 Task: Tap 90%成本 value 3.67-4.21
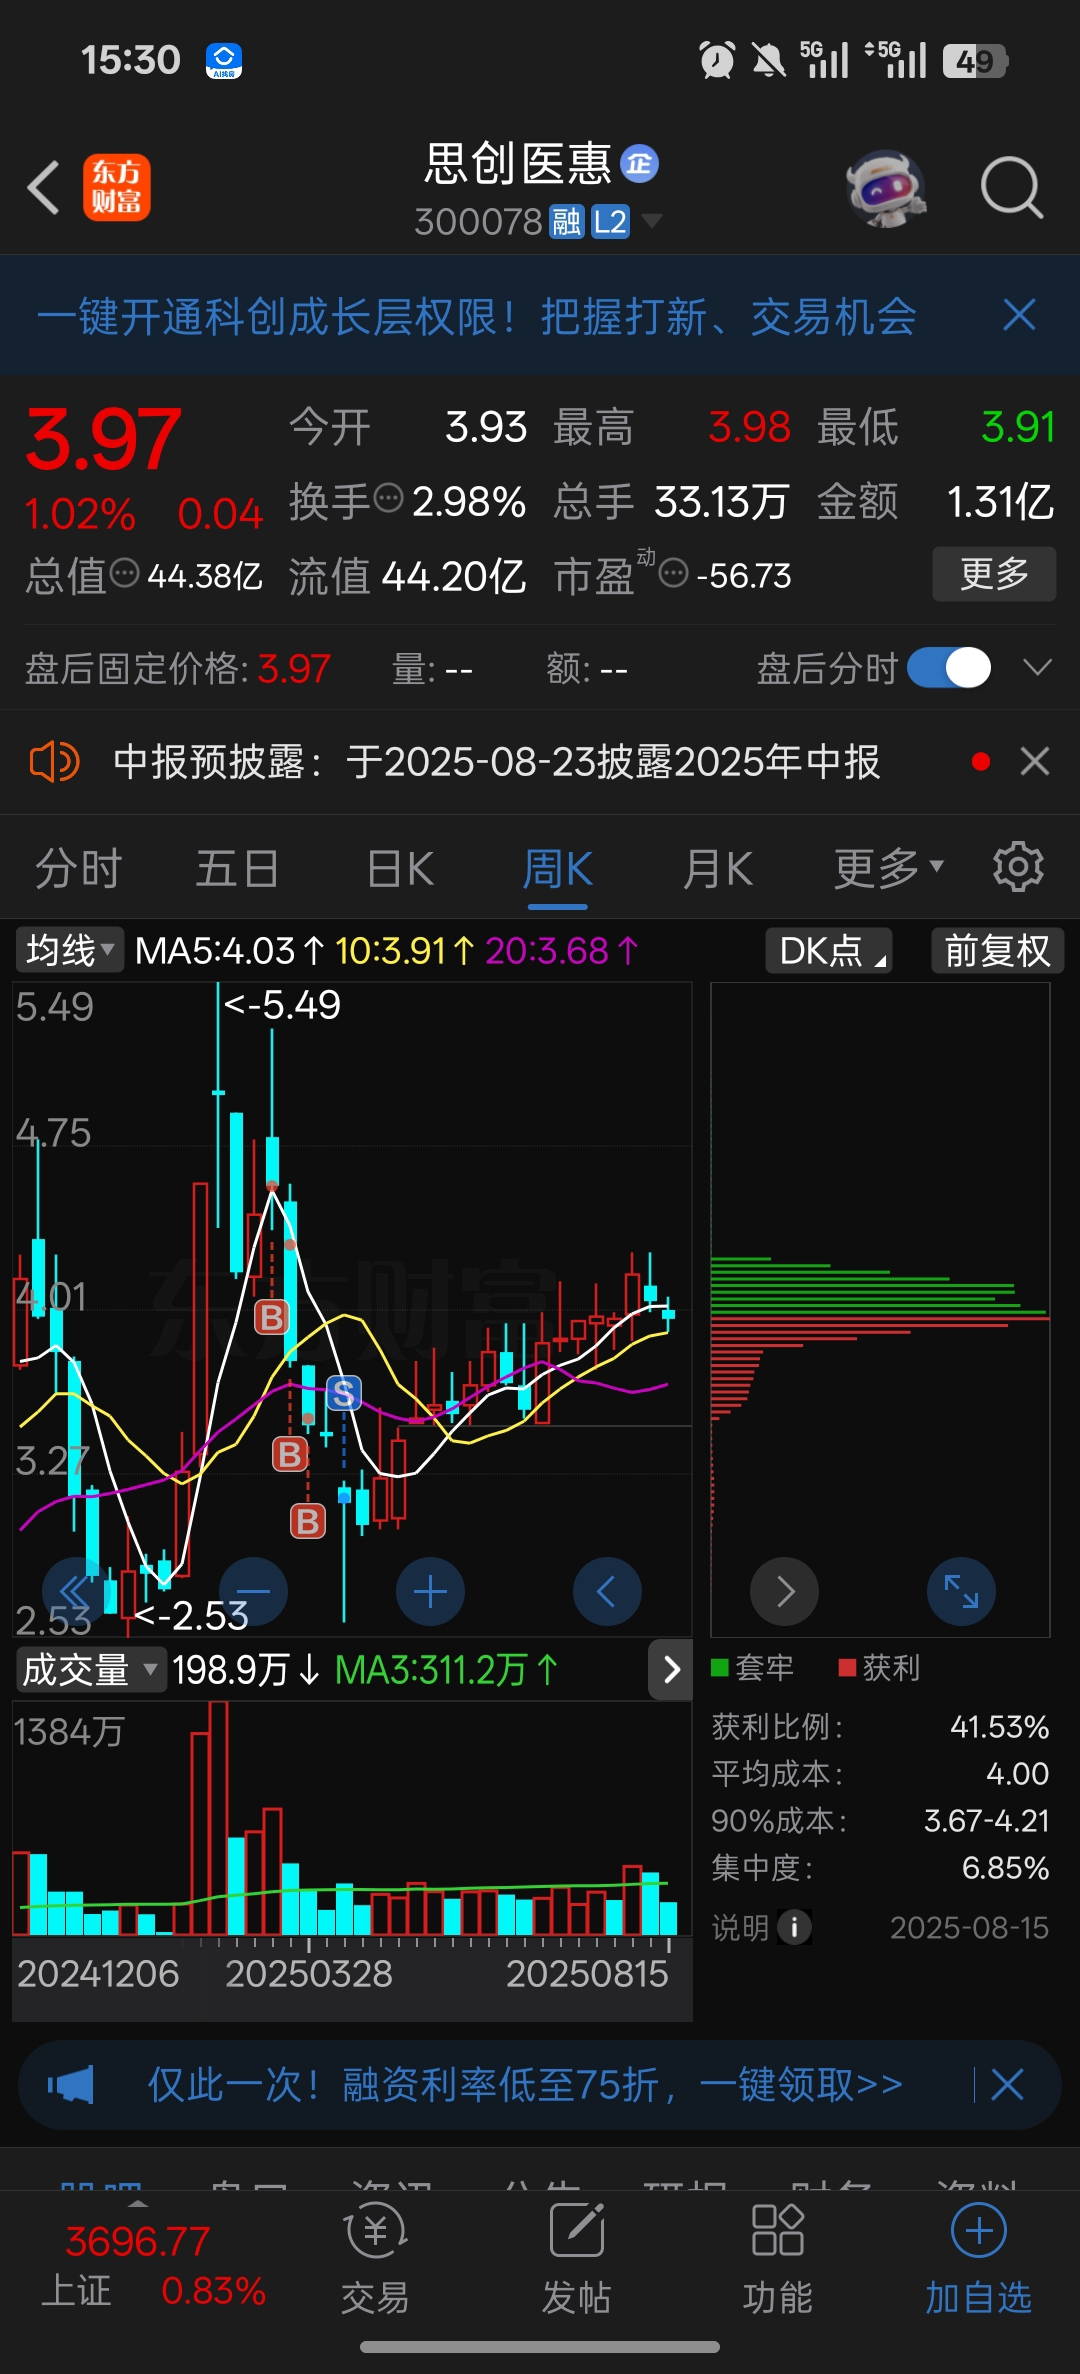[986, 1820]
